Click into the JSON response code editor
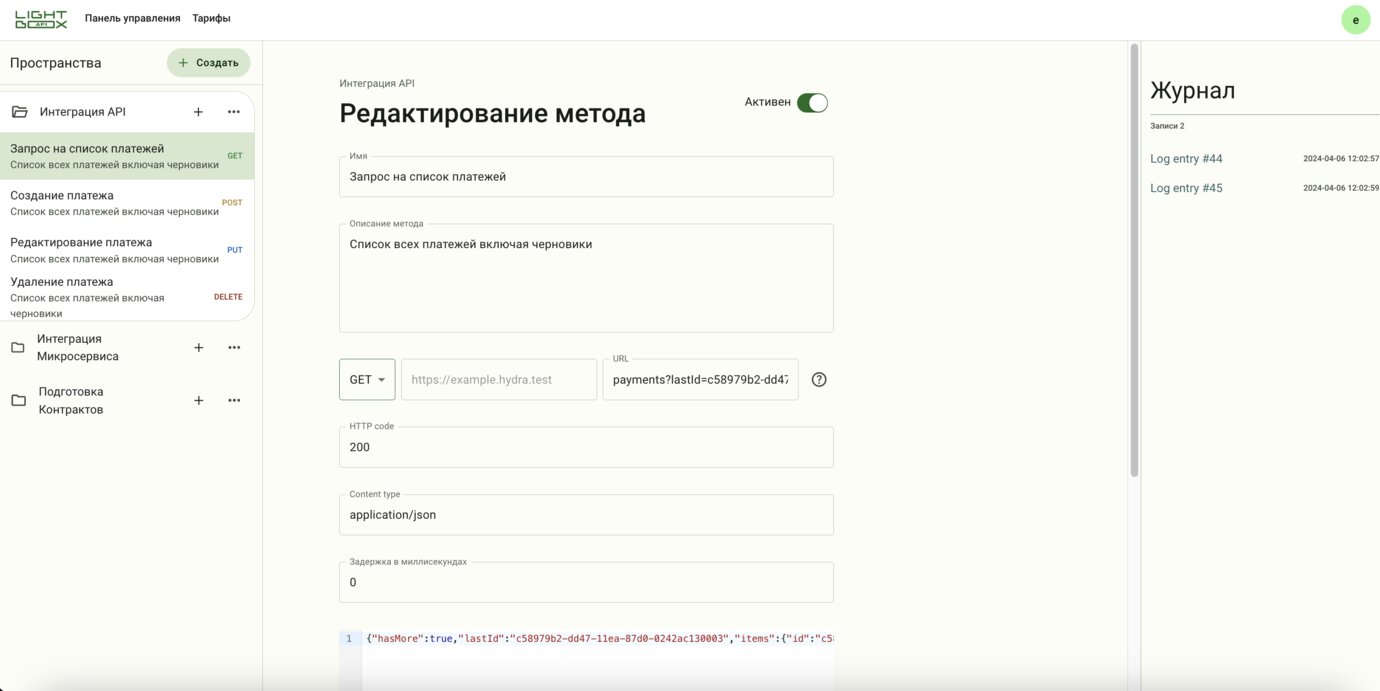The width and height of the screenshot is (1380, 691). point(597,660)
